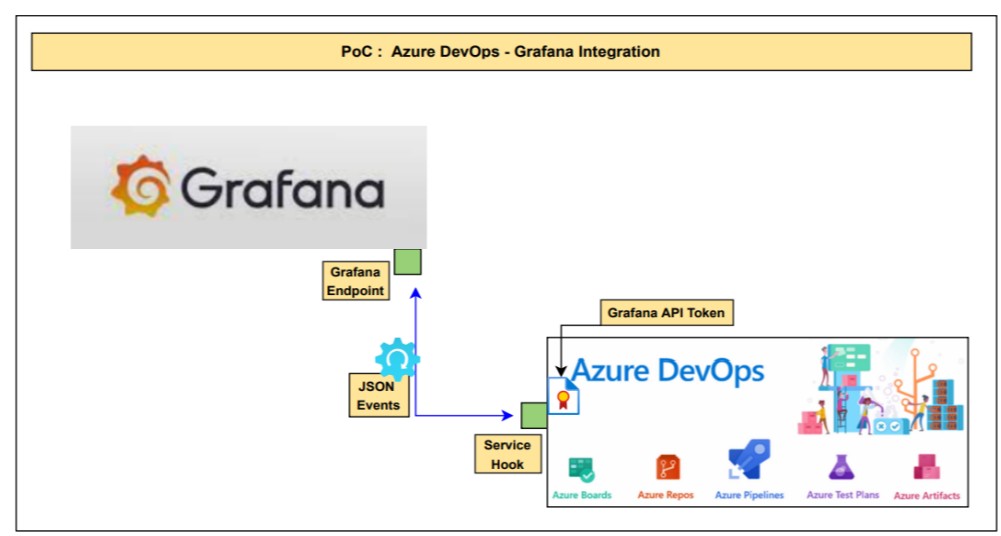Click the Azure Boards icon
Viewport: 1001px width, 536px height.
tap(582, 470)
